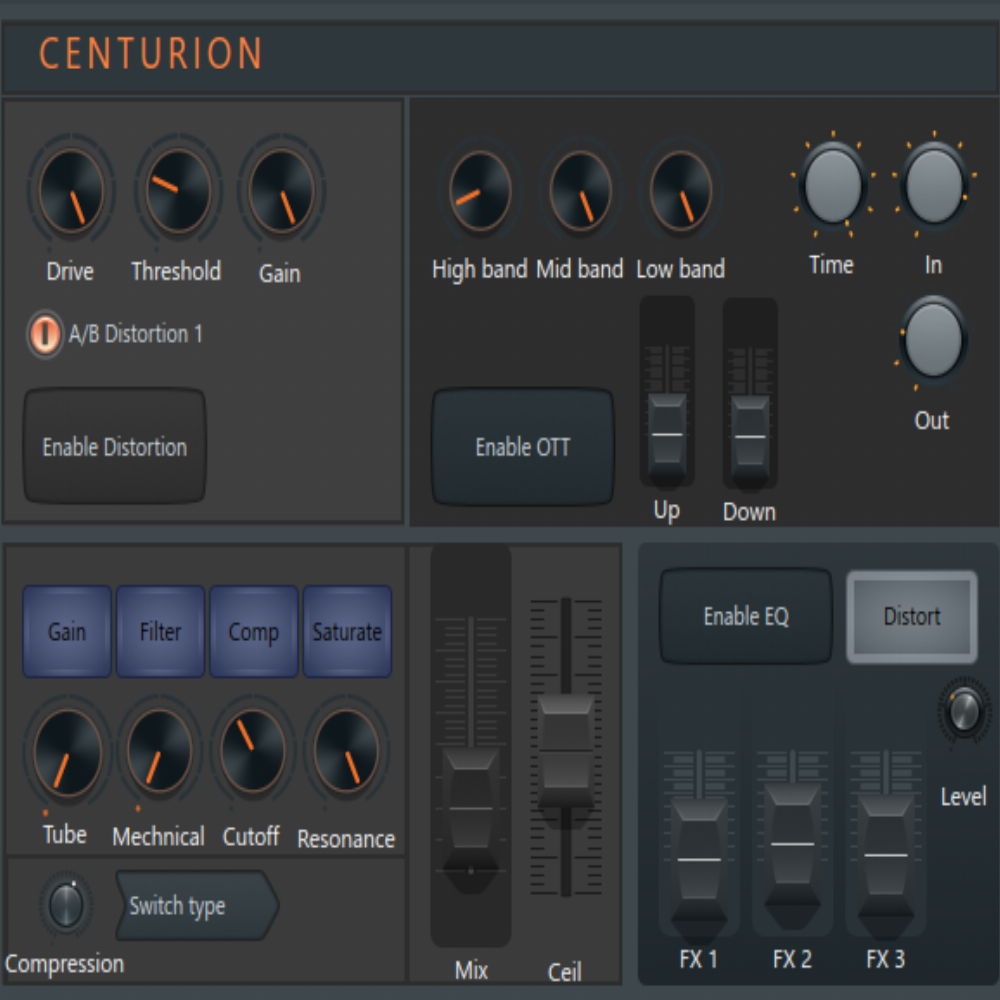Click the FX 2 fader handle

pos(792,845)
